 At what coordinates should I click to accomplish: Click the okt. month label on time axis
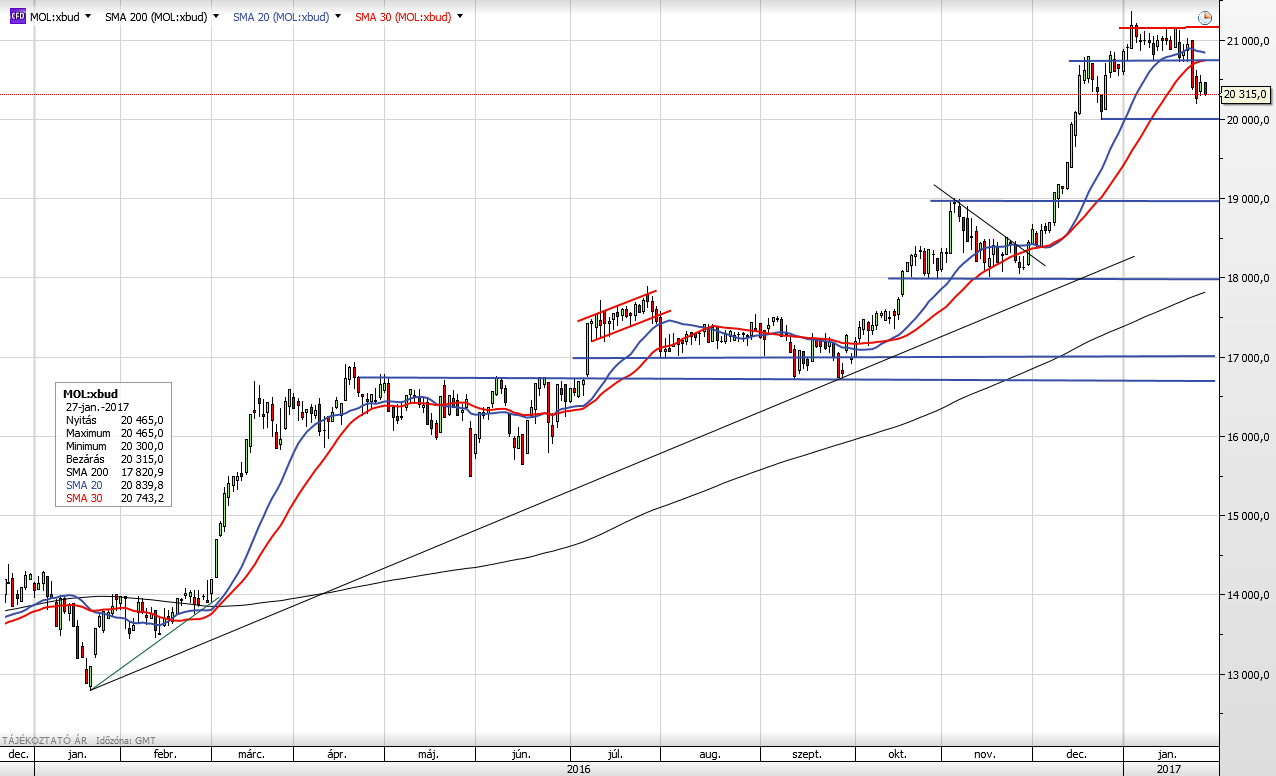pos(895,754)
